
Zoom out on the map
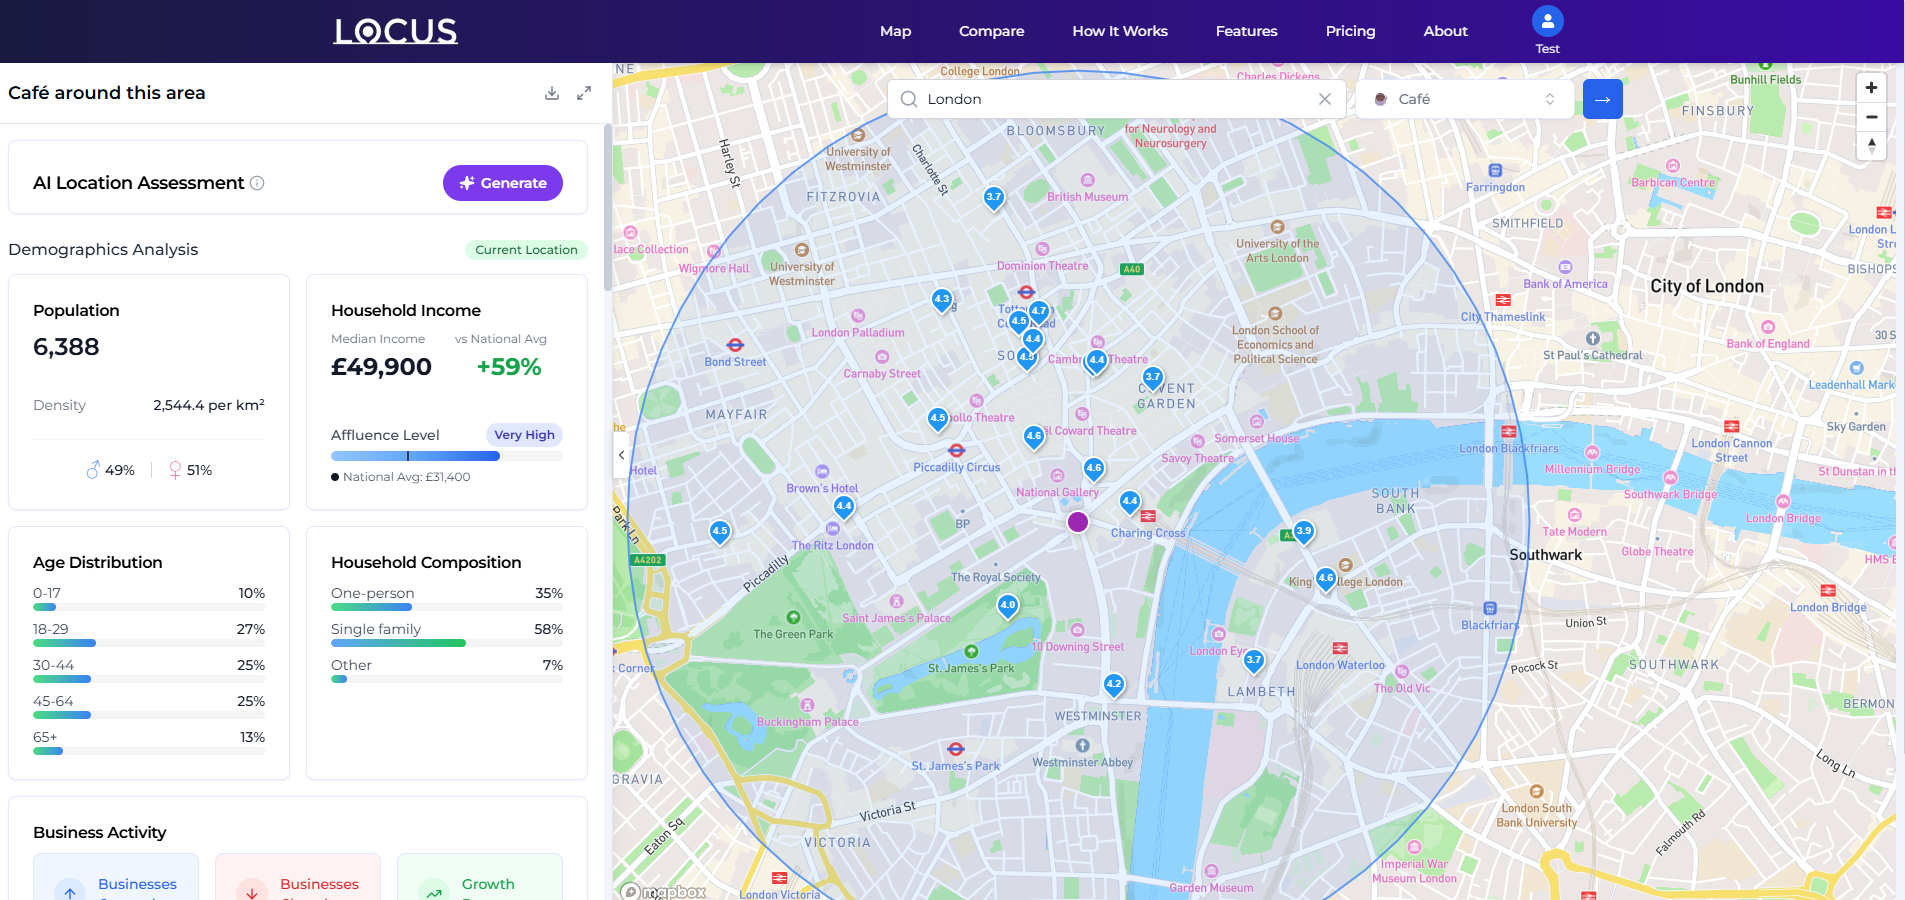(x=1871, y=117)
